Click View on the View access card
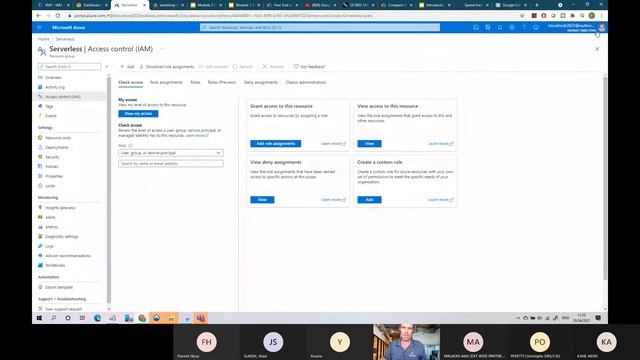Viewport: 640px width, 360px height. tap(369, 144)
